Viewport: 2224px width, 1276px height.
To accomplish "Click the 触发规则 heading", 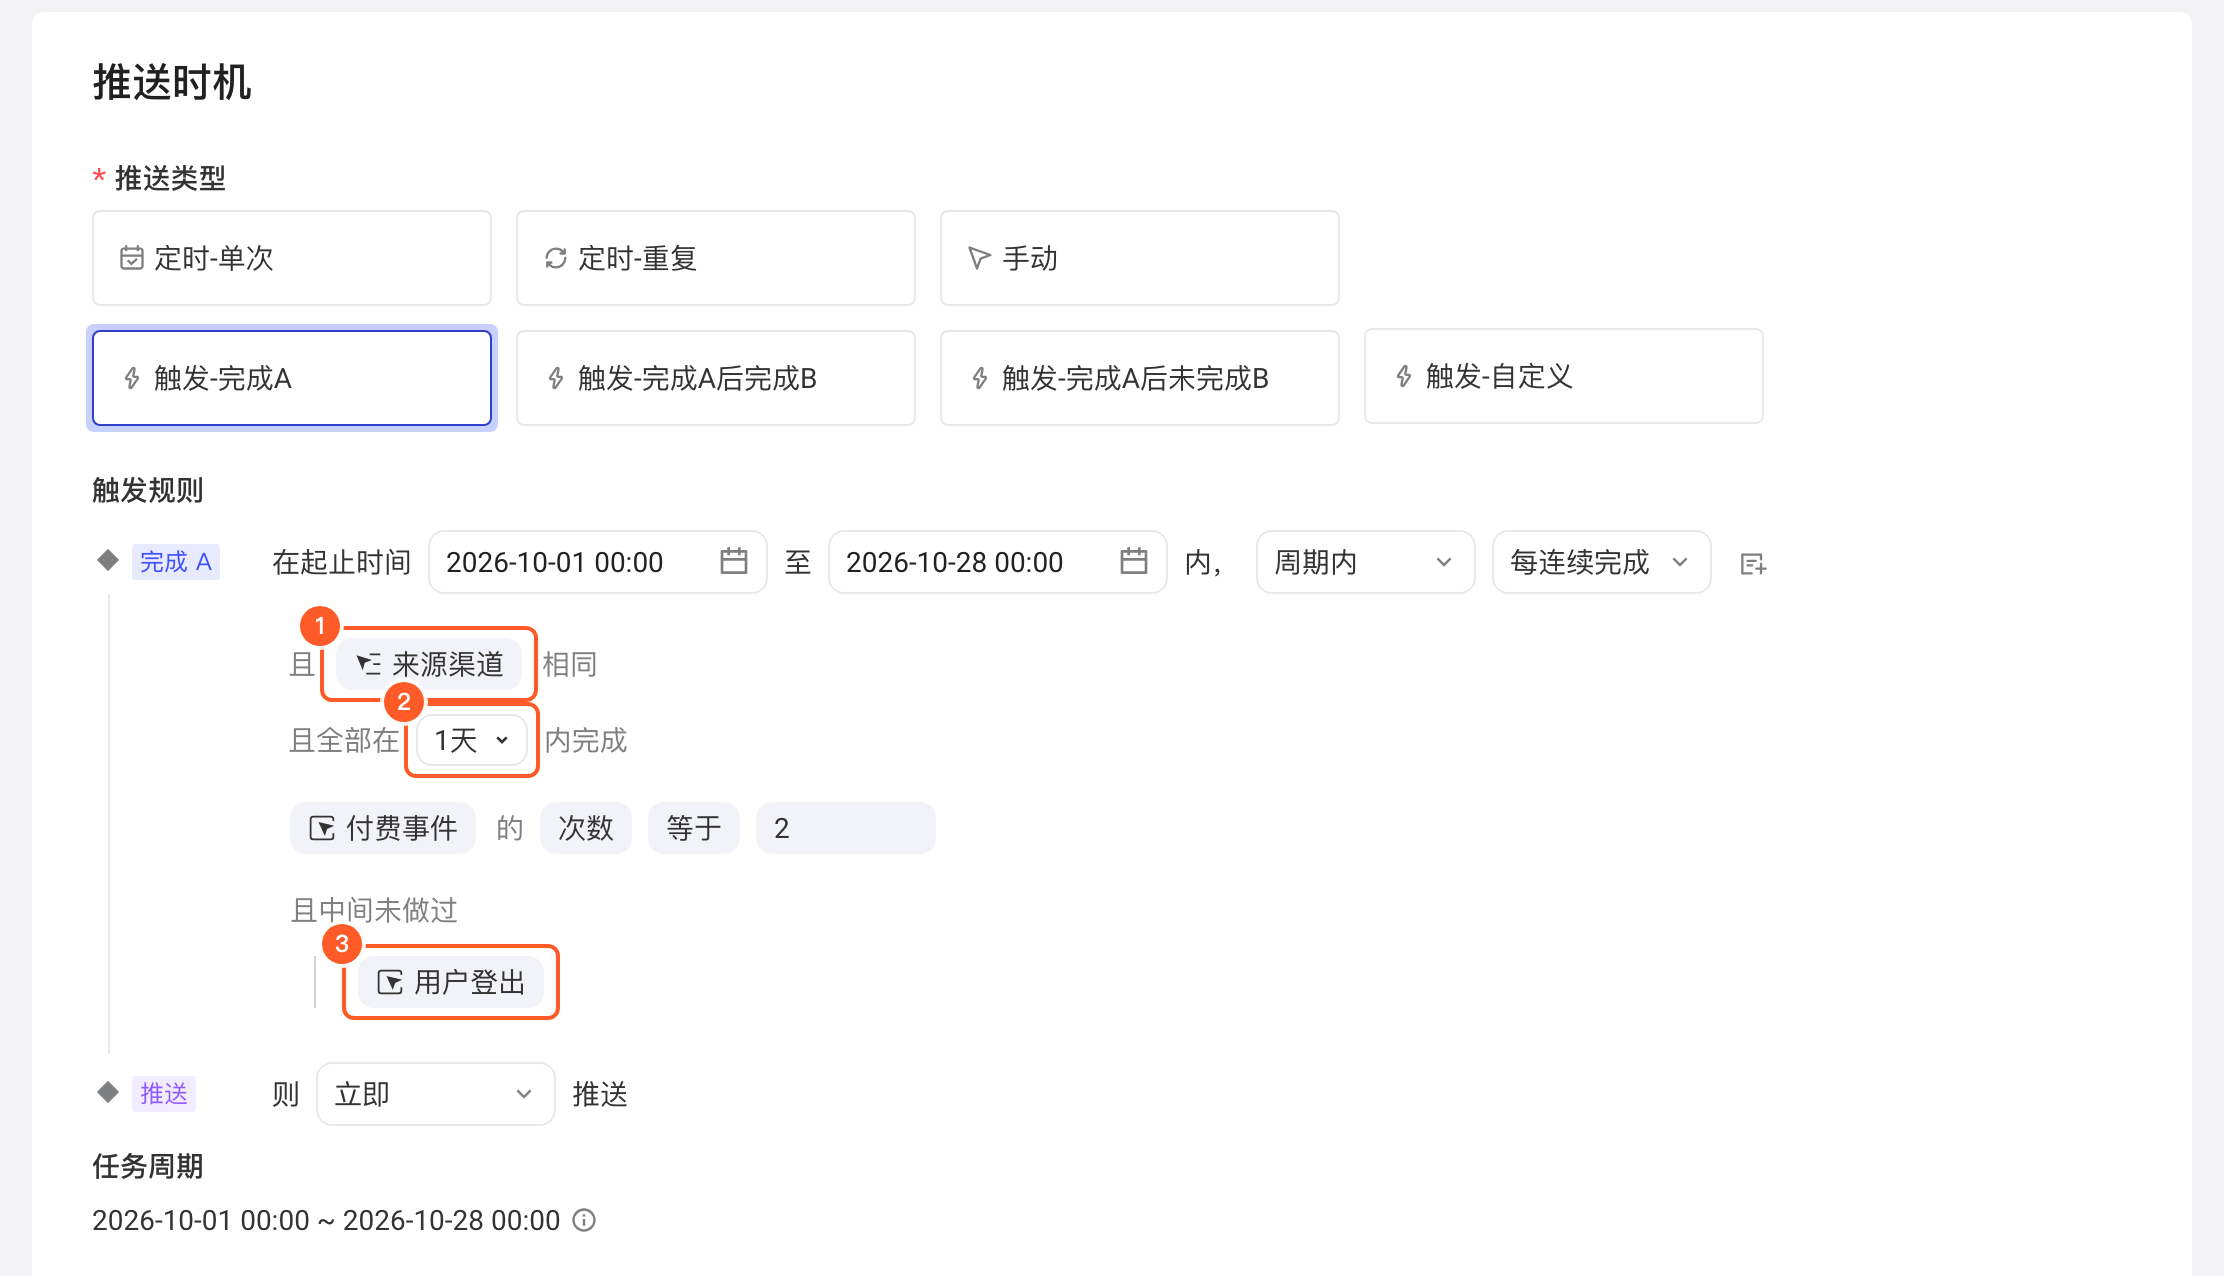I will coord(148,490).
